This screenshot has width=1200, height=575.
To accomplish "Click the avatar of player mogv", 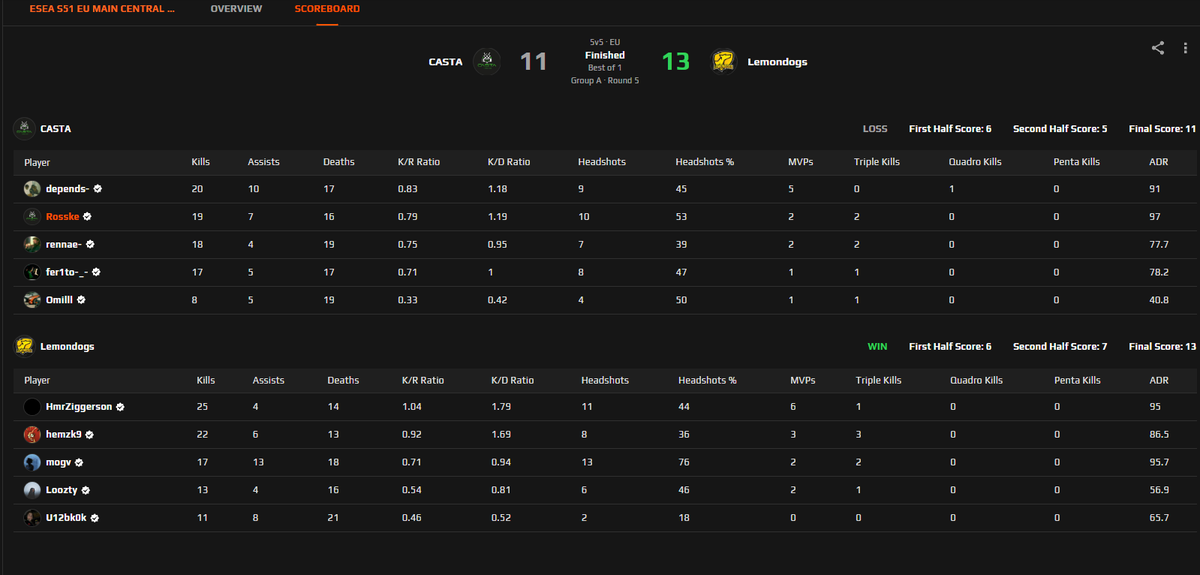I will click(x=33, y=462).
